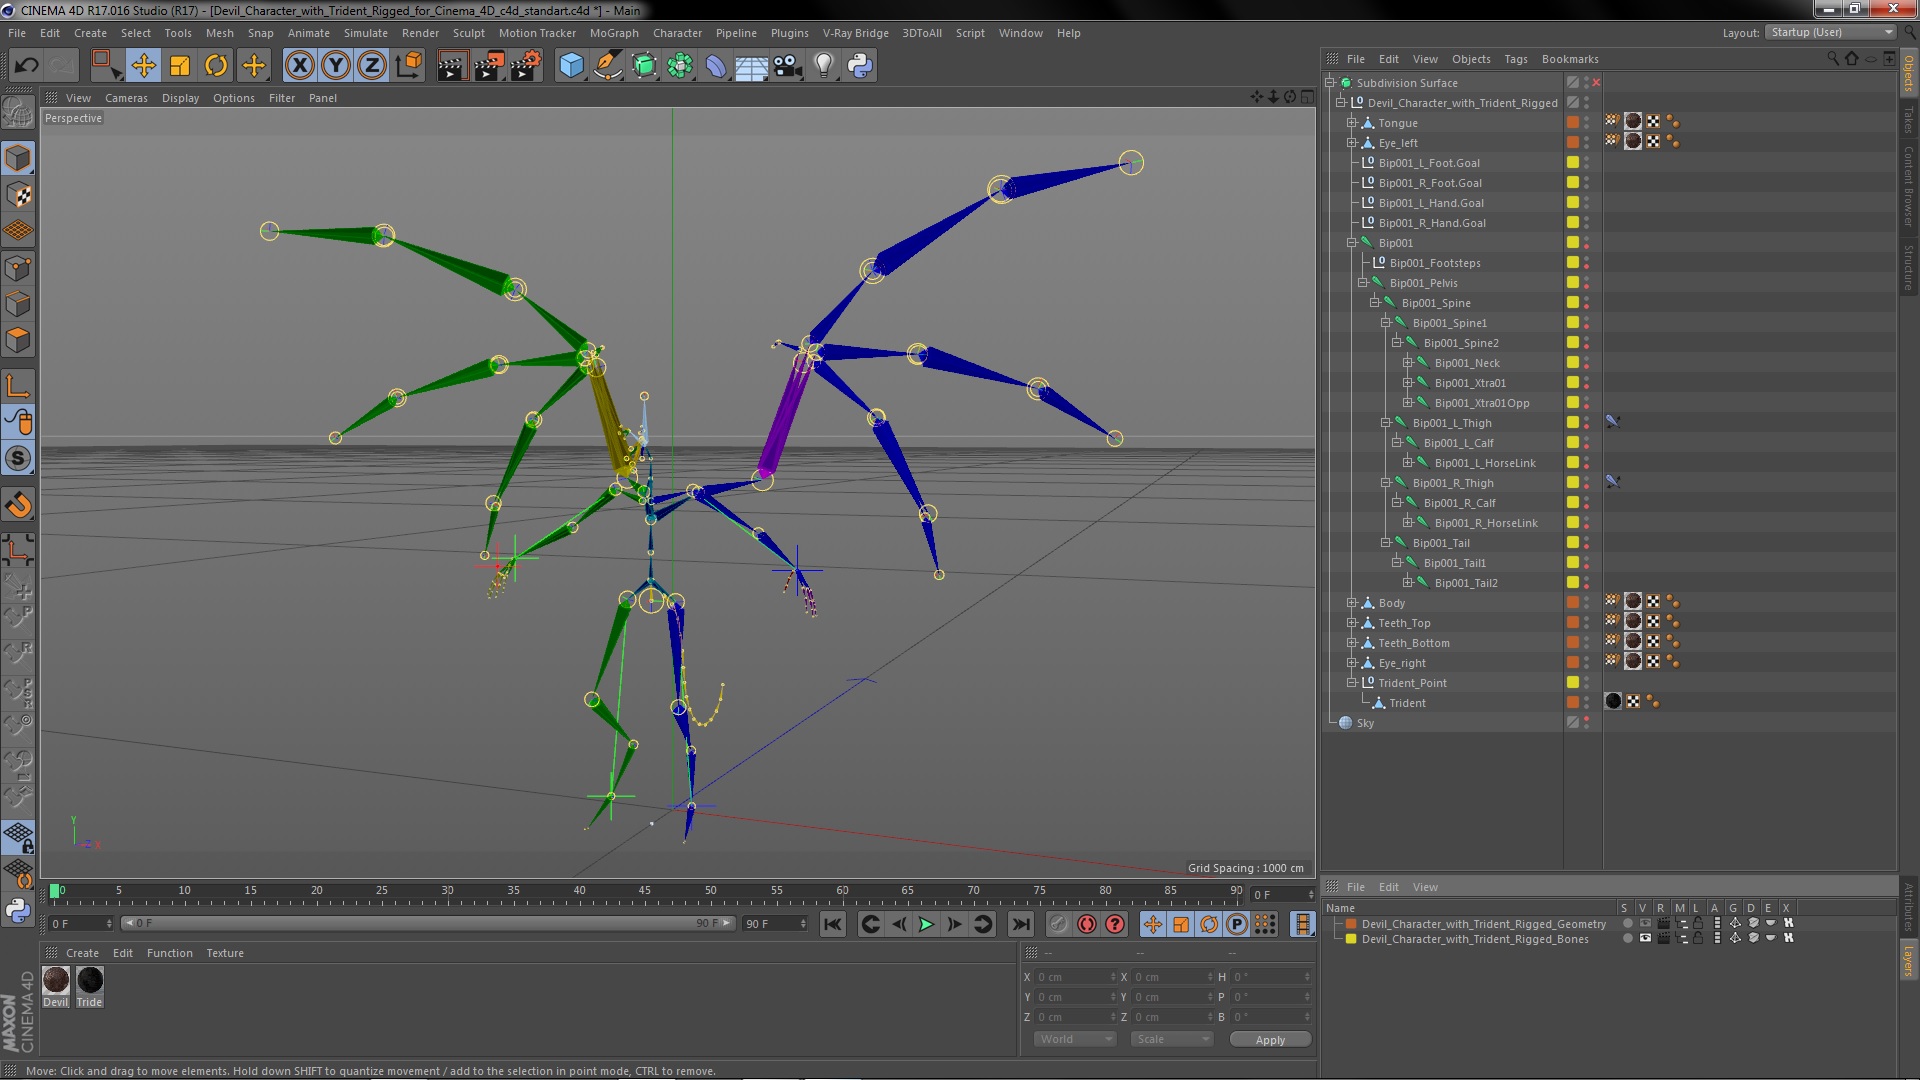Expand the Tongue object

pyautogui.click(x=1351, y=122)
